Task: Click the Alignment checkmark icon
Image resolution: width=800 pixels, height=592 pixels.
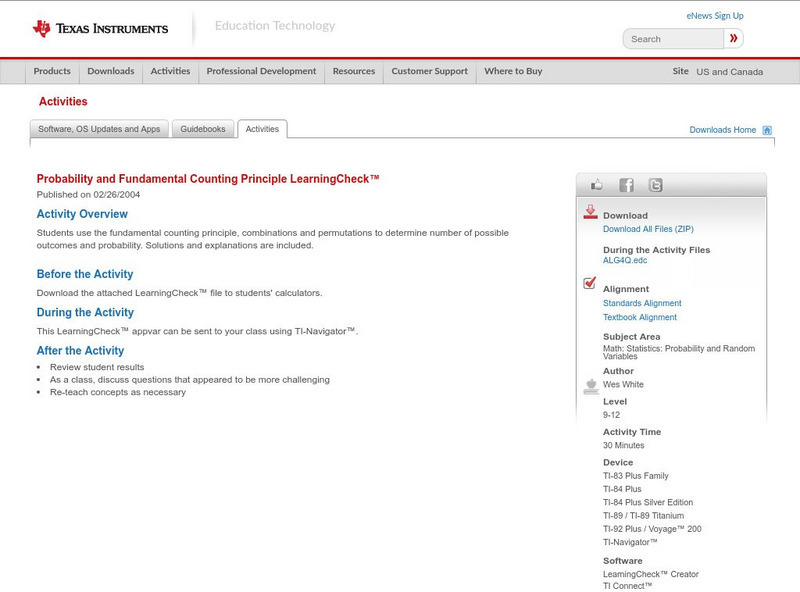Action: [589, 283]
